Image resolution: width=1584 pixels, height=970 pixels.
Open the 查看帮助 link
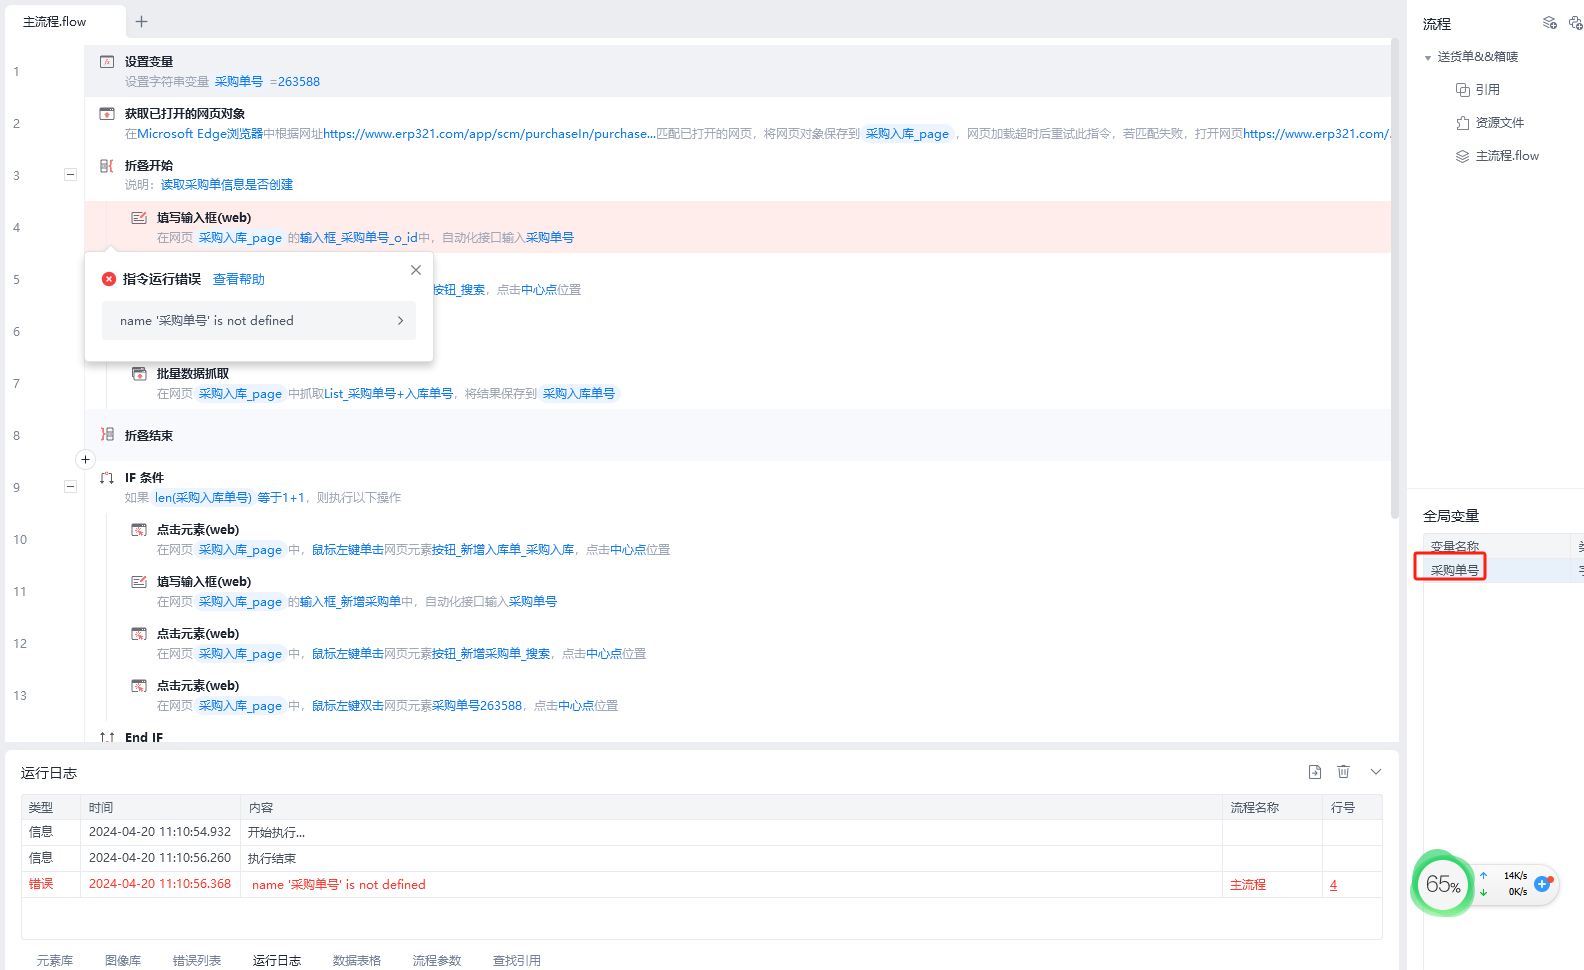pyautogui.click(x=239, y=279)
